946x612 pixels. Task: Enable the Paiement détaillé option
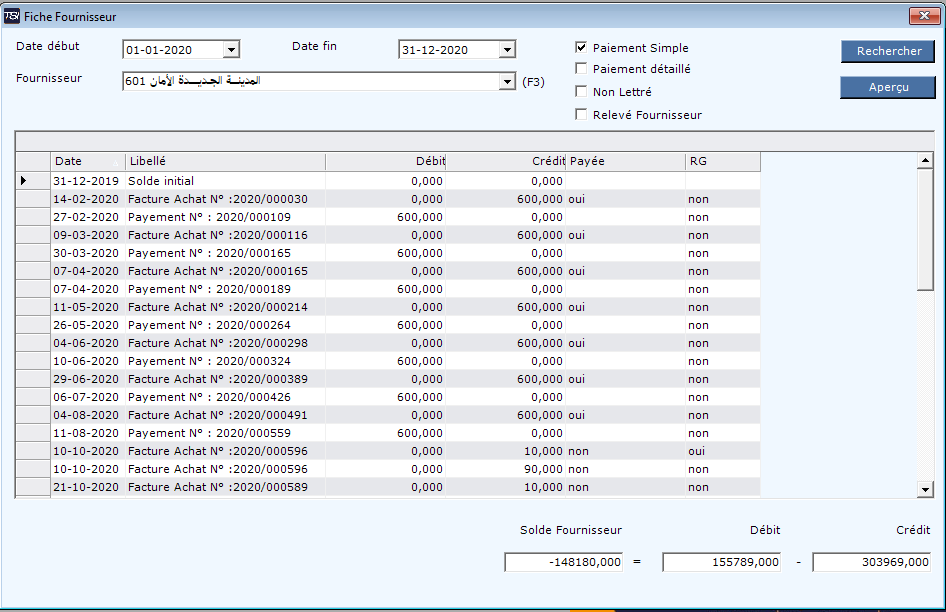[581, 69]
